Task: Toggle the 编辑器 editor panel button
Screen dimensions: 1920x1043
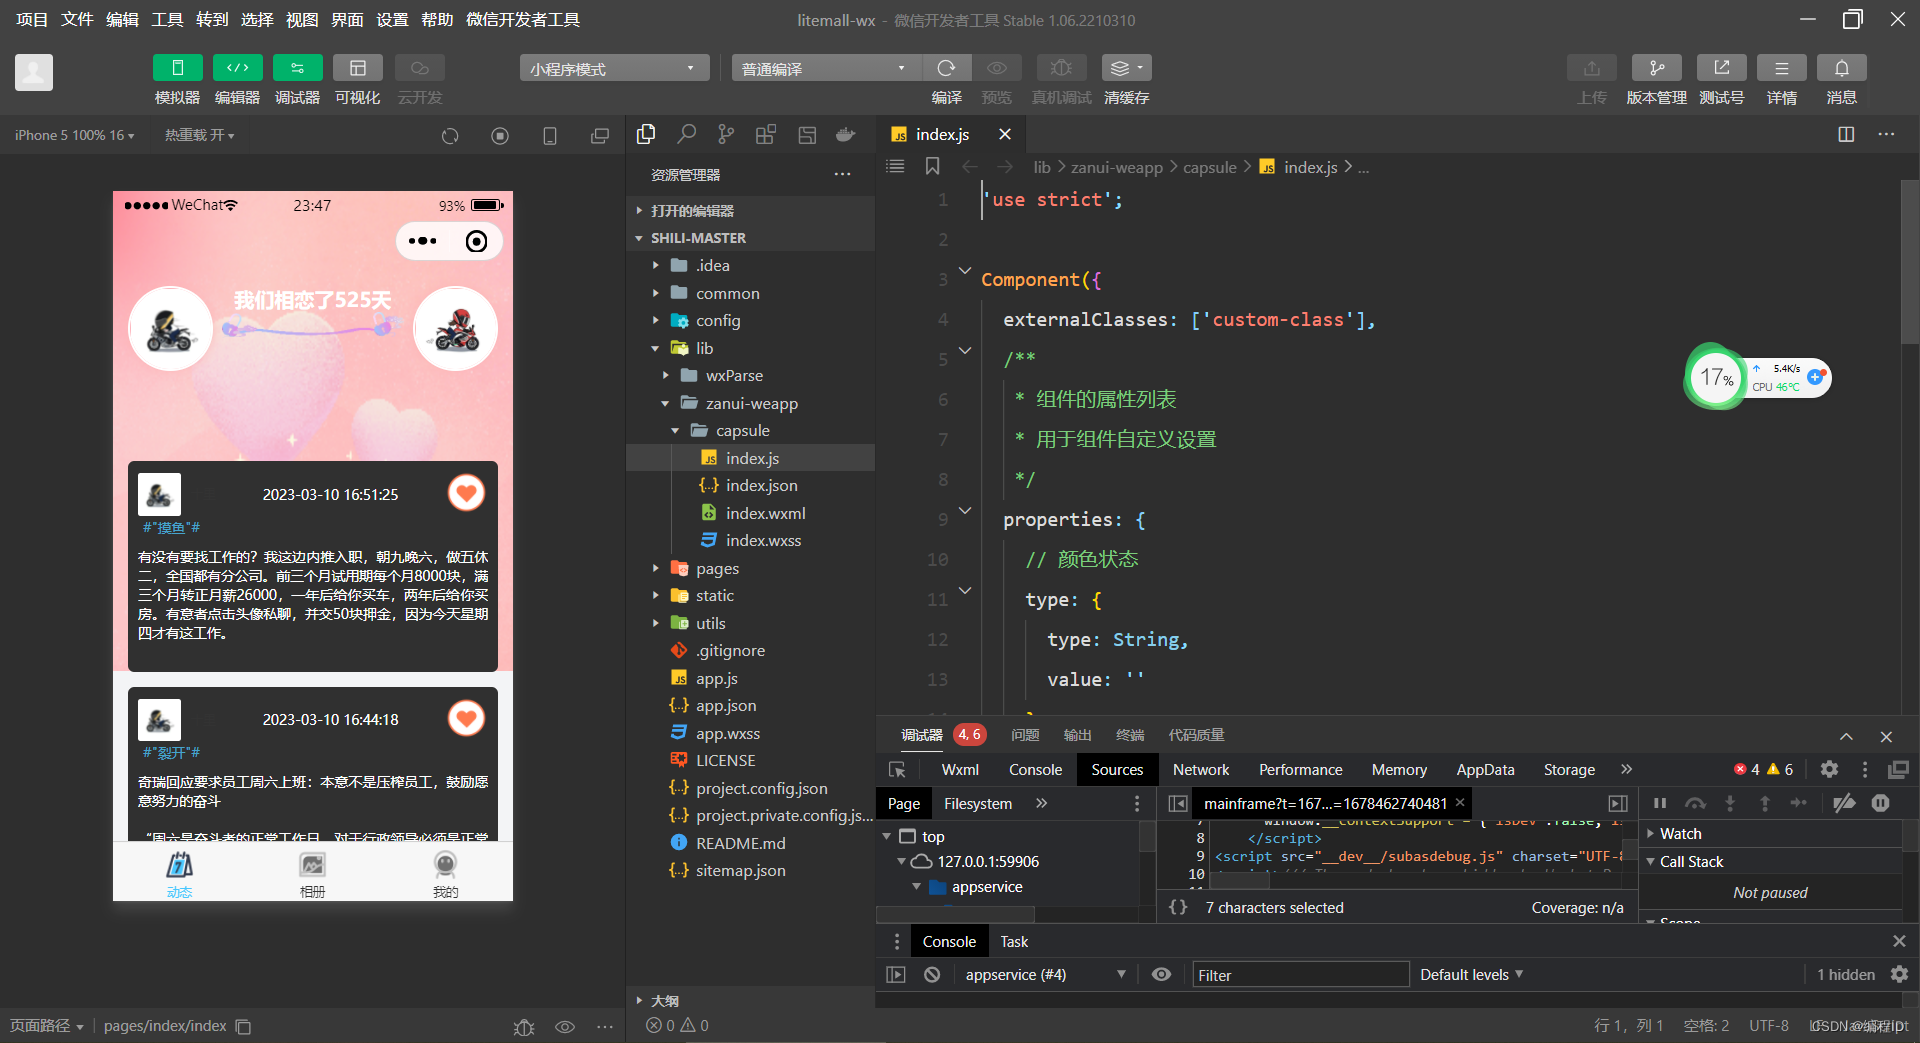Action: coord(237,68)
